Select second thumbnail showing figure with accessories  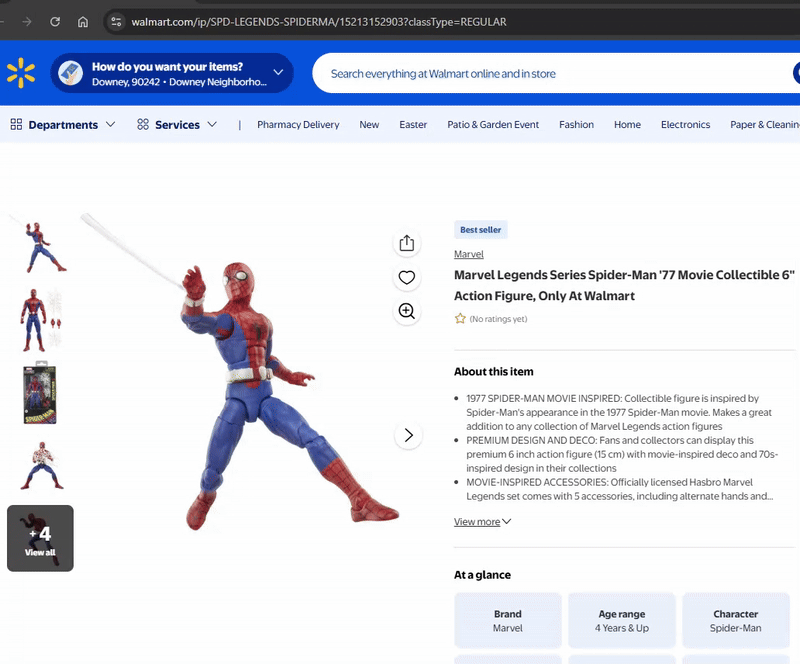40,321
